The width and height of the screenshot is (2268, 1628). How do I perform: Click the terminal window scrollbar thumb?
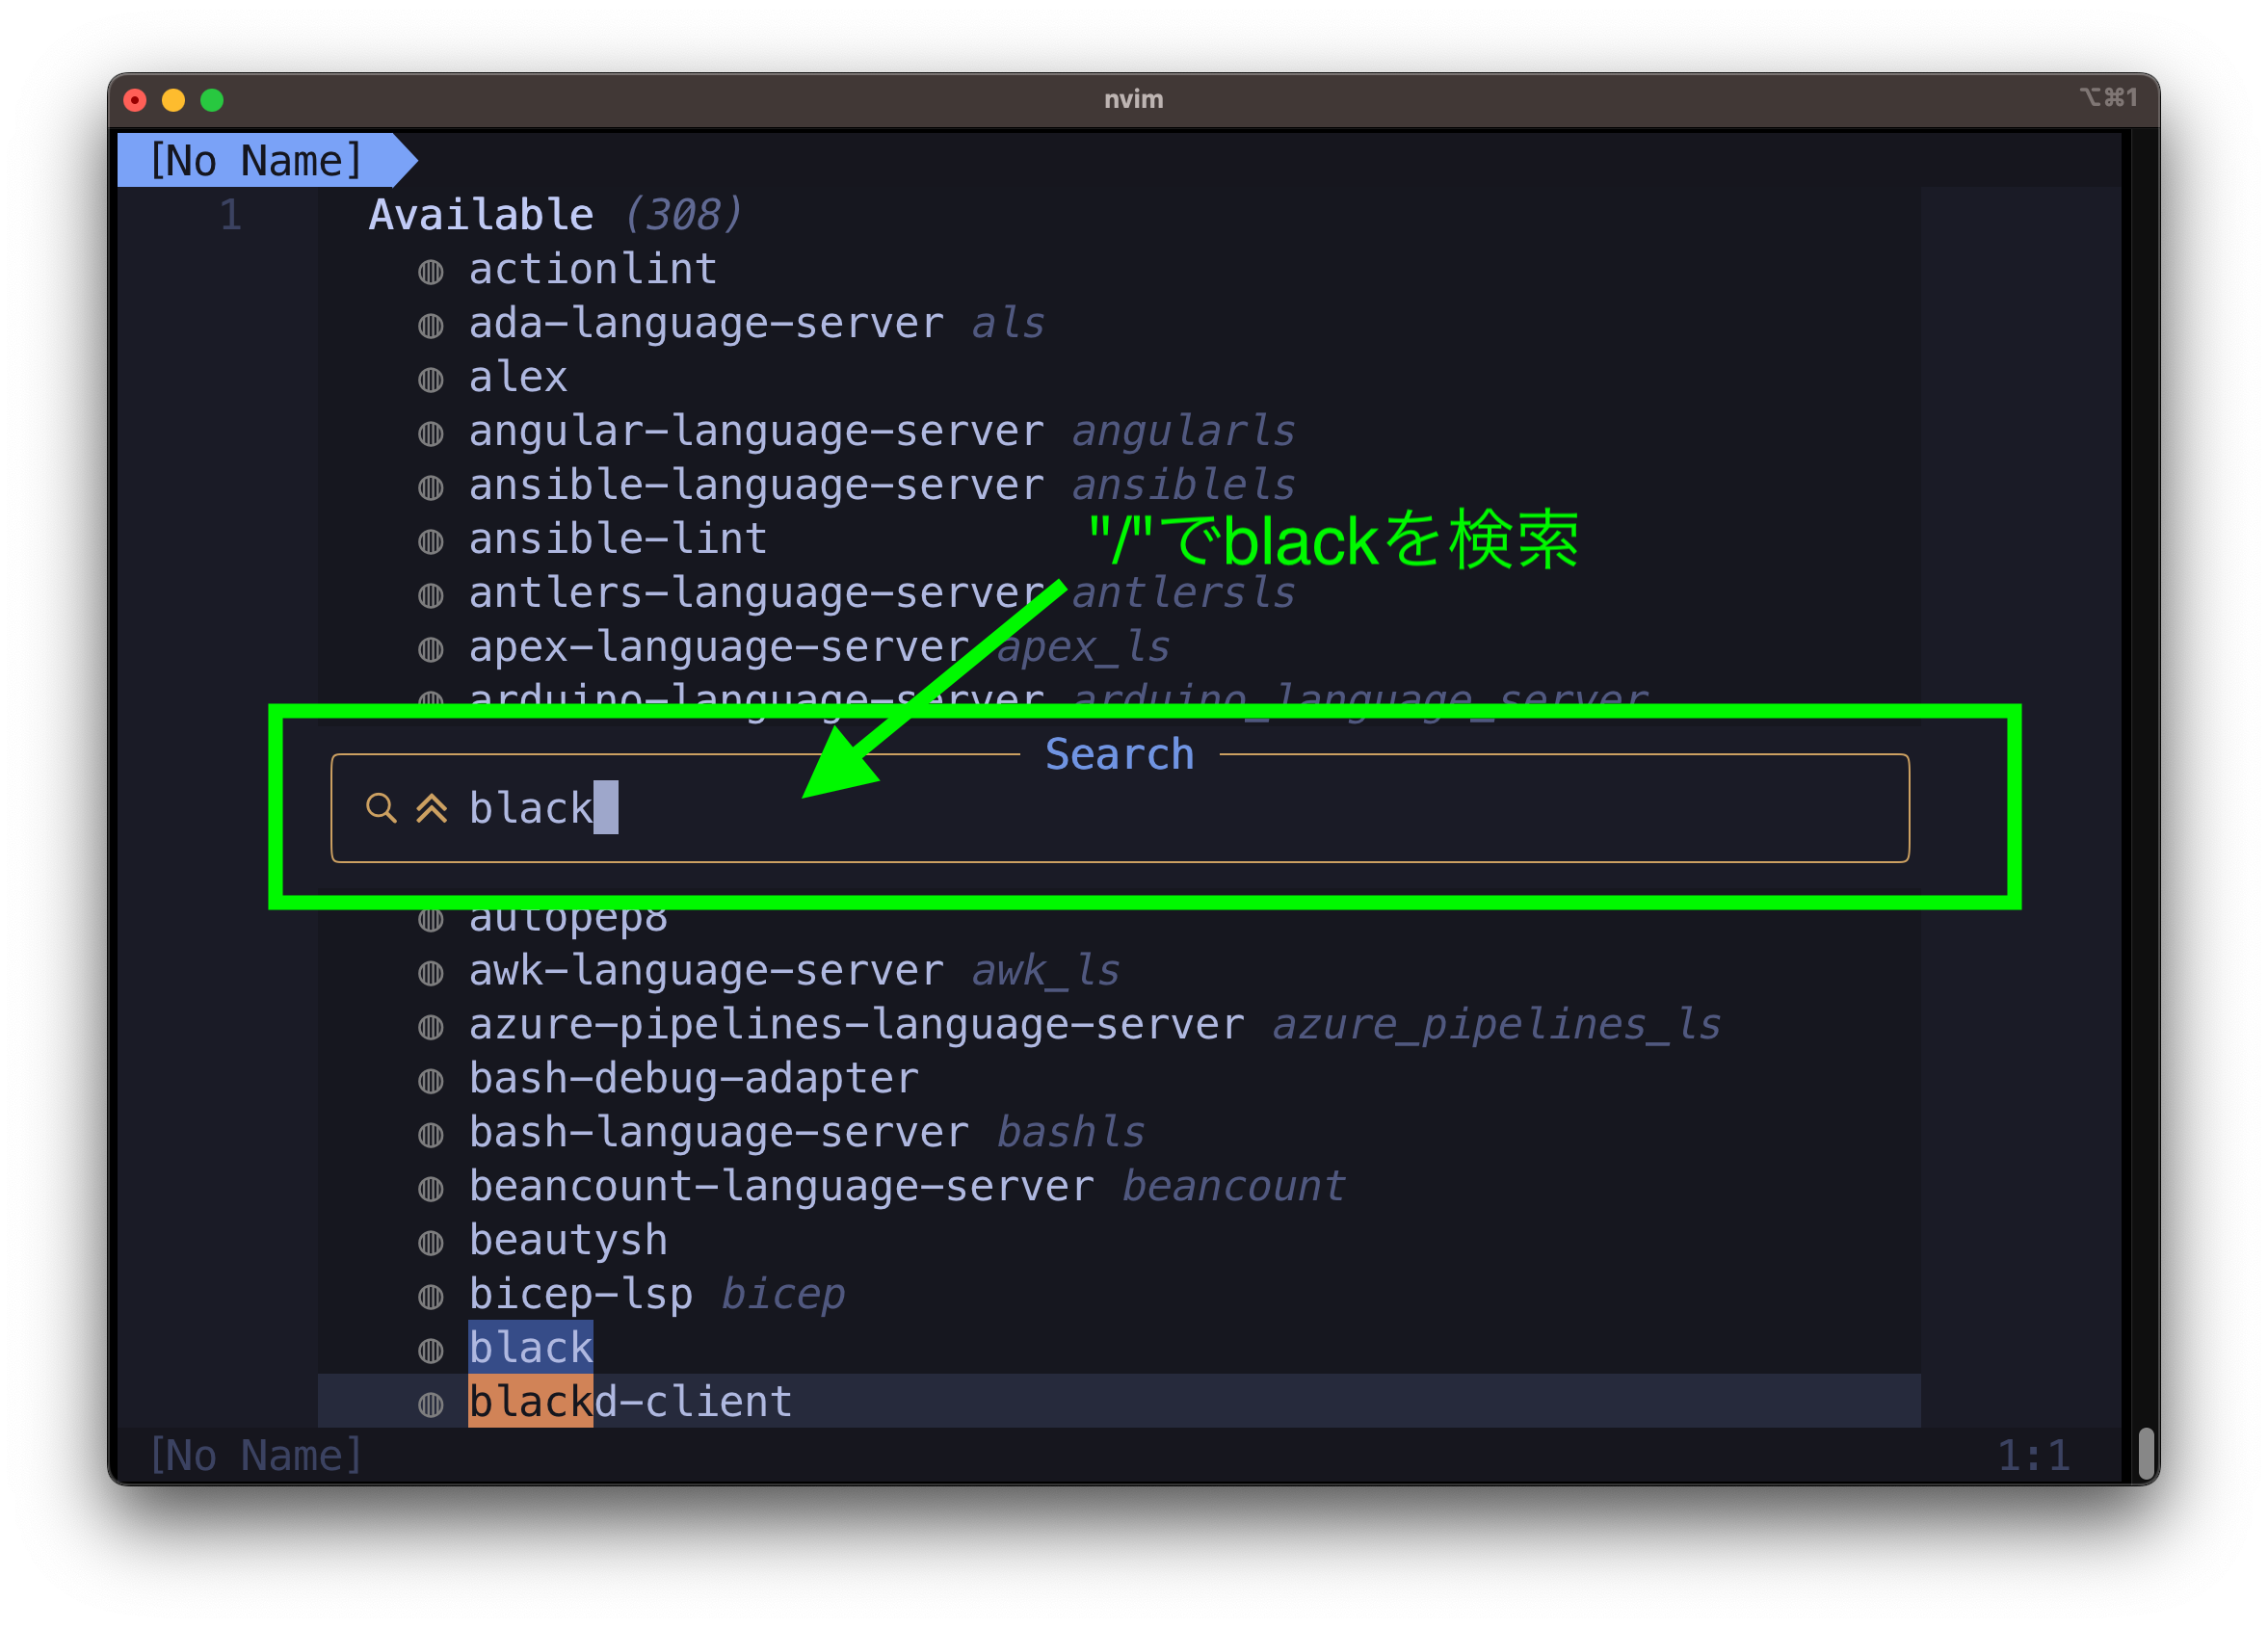[x=2146, y=1454]
